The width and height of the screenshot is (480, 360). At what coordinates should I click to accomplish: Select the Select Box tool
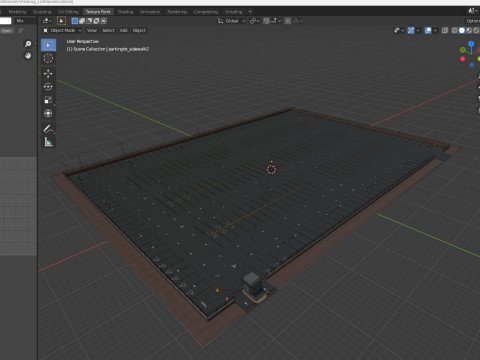tap(48, 45)
